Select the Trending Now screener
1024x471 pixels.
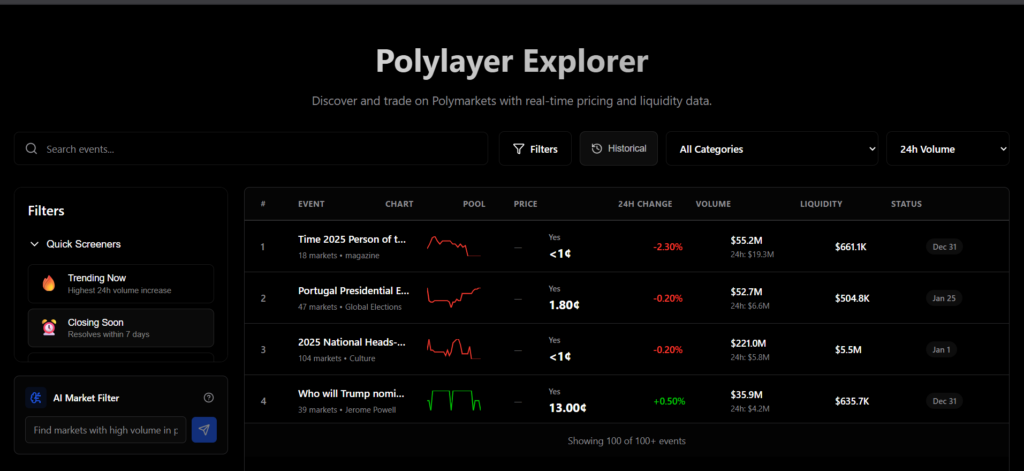[x=121, y=284]
